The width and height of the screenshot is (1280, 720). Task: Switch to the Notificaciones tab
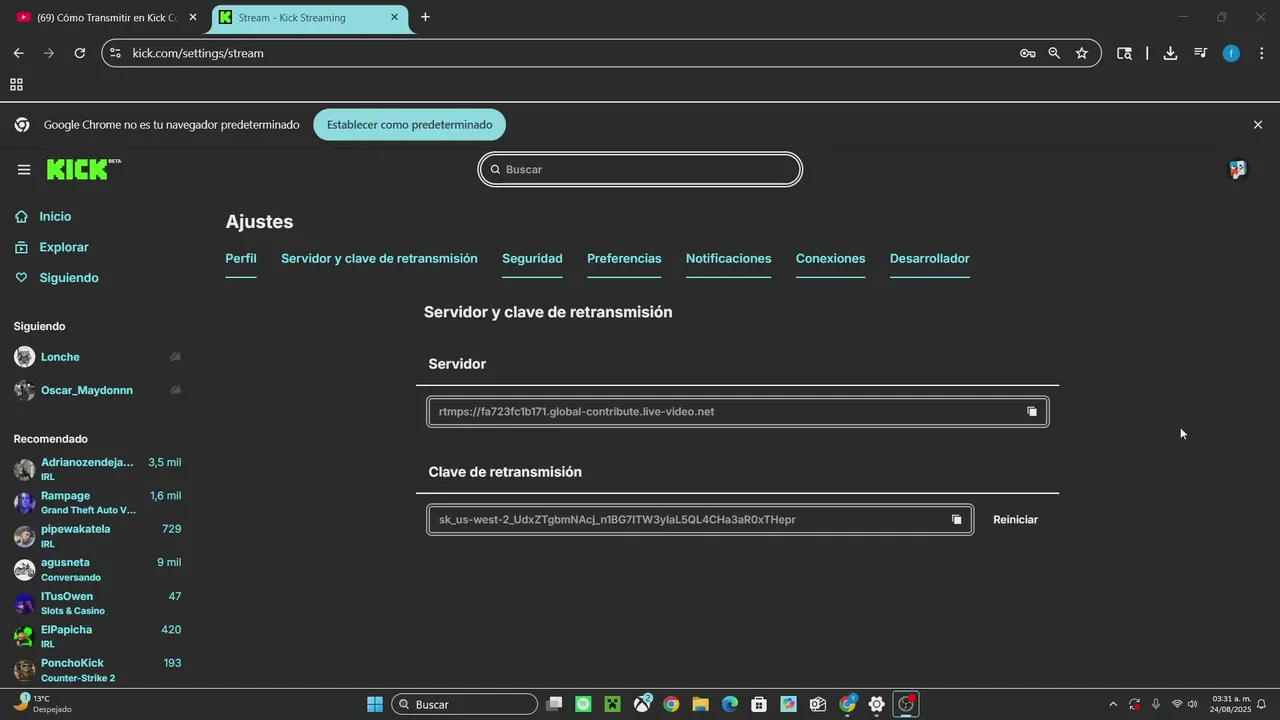[x=729, y=259]
